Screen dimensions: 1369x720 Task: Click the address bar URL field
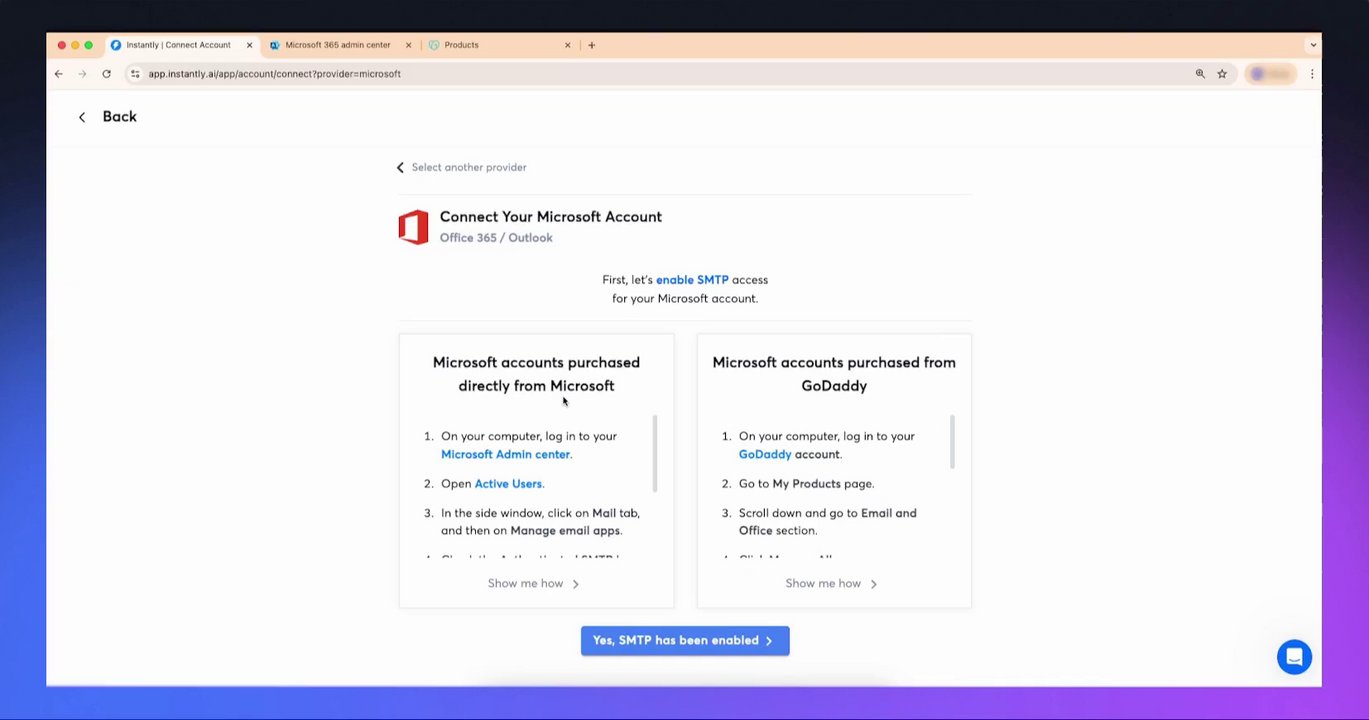(660, 74)
